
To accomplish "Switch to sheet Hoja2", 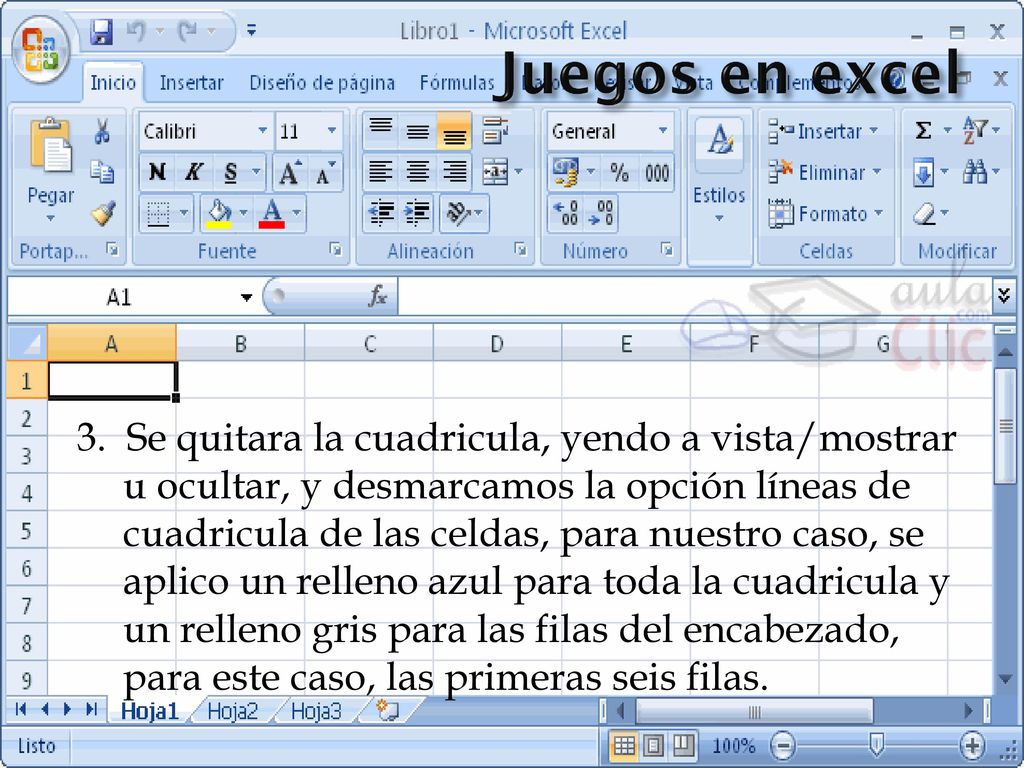I will (232, 711).
